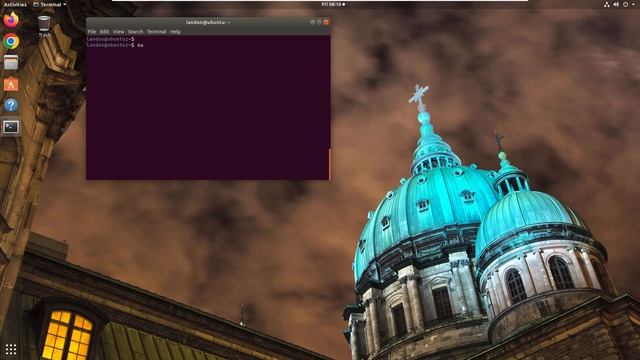Open the Files manager in dock

tap(11, 62)
